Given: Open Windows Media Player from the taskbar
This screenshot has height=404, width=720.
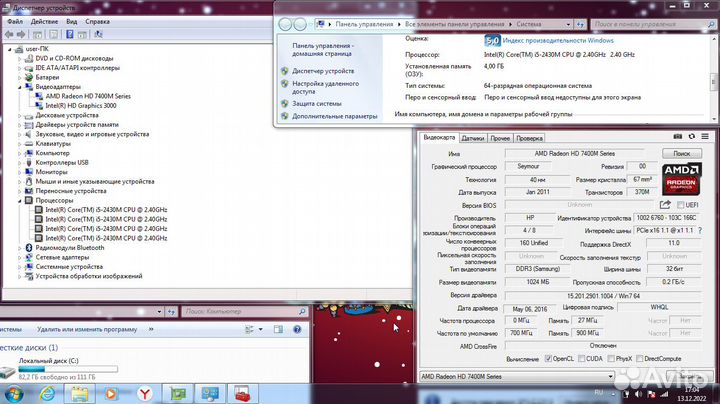Looking at the screenshot, I should coord(111,394).
